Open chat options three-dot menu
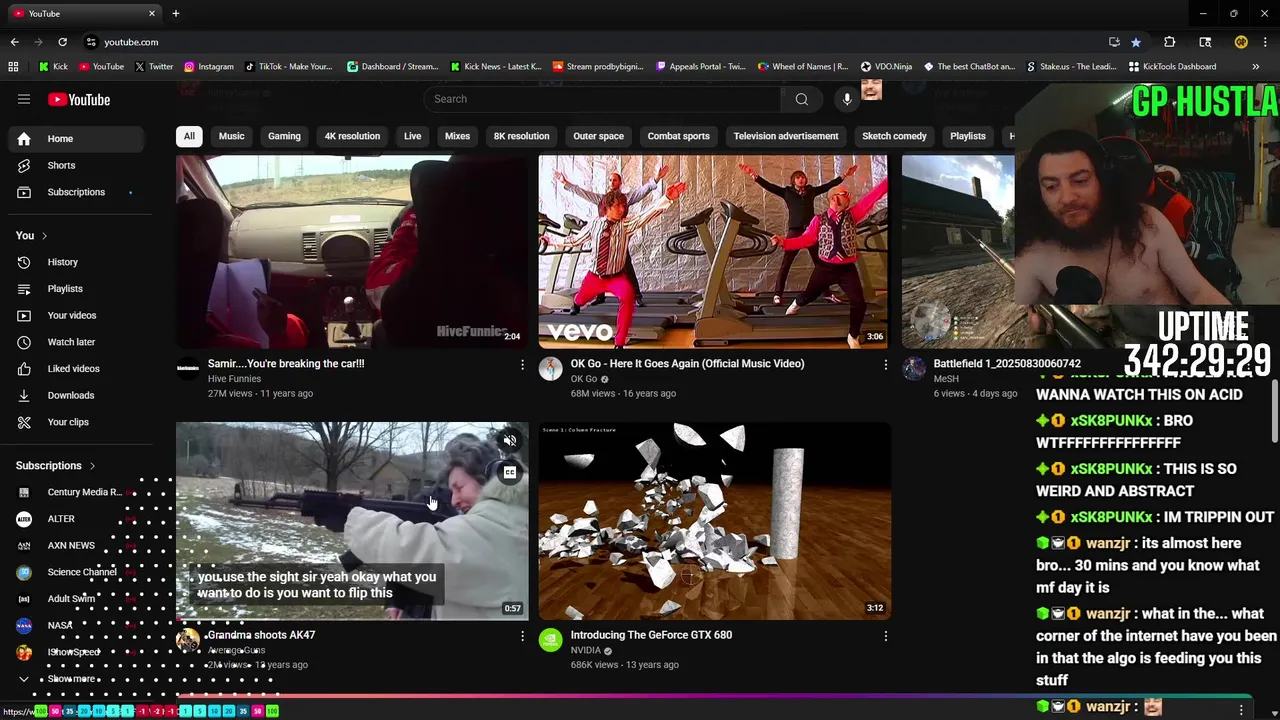Screen dimensions: 1280x720 click(1241, 709)
